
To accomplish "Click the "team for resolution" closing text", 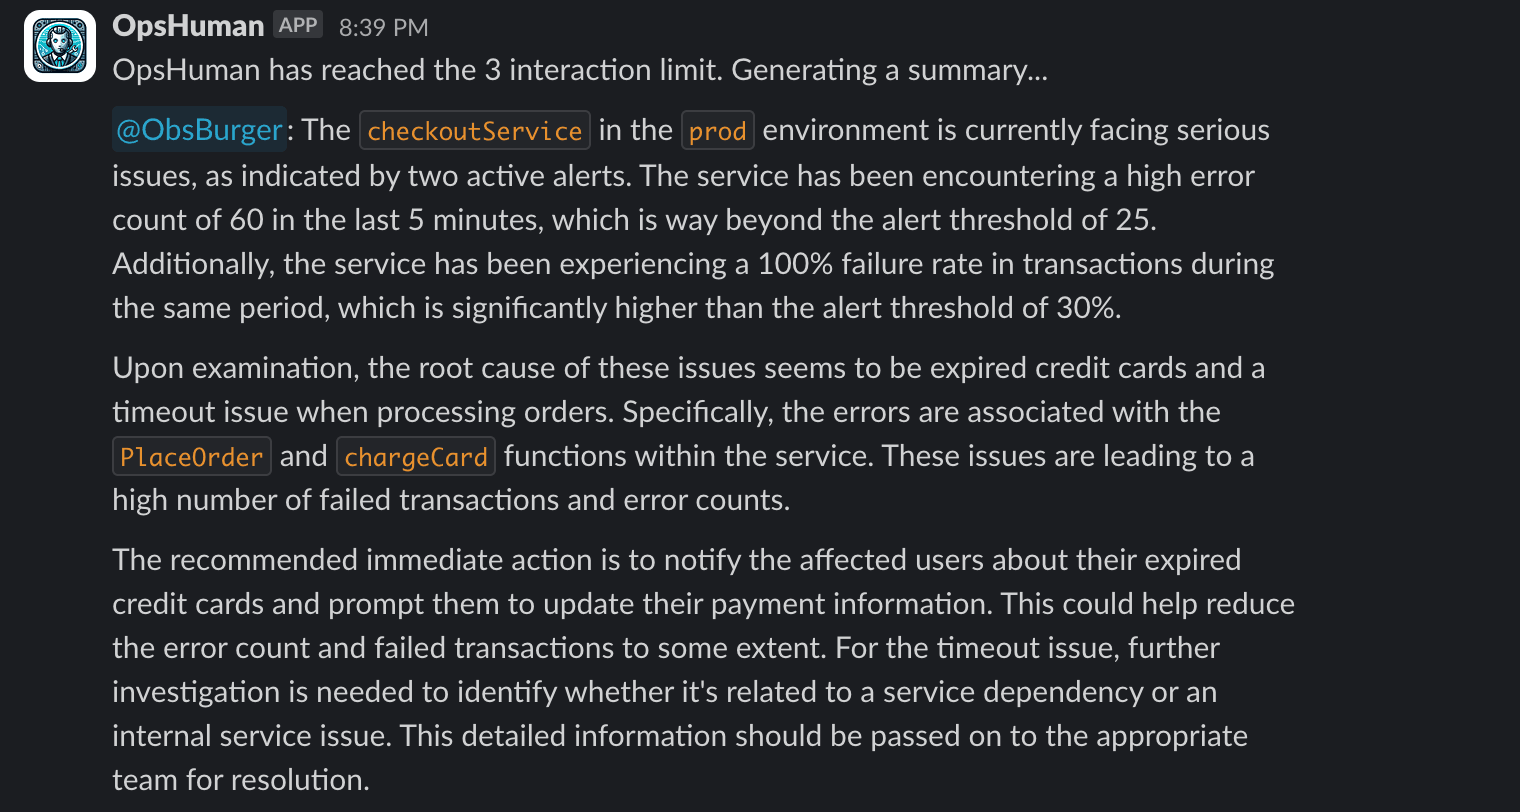I will tap(240, 780).
